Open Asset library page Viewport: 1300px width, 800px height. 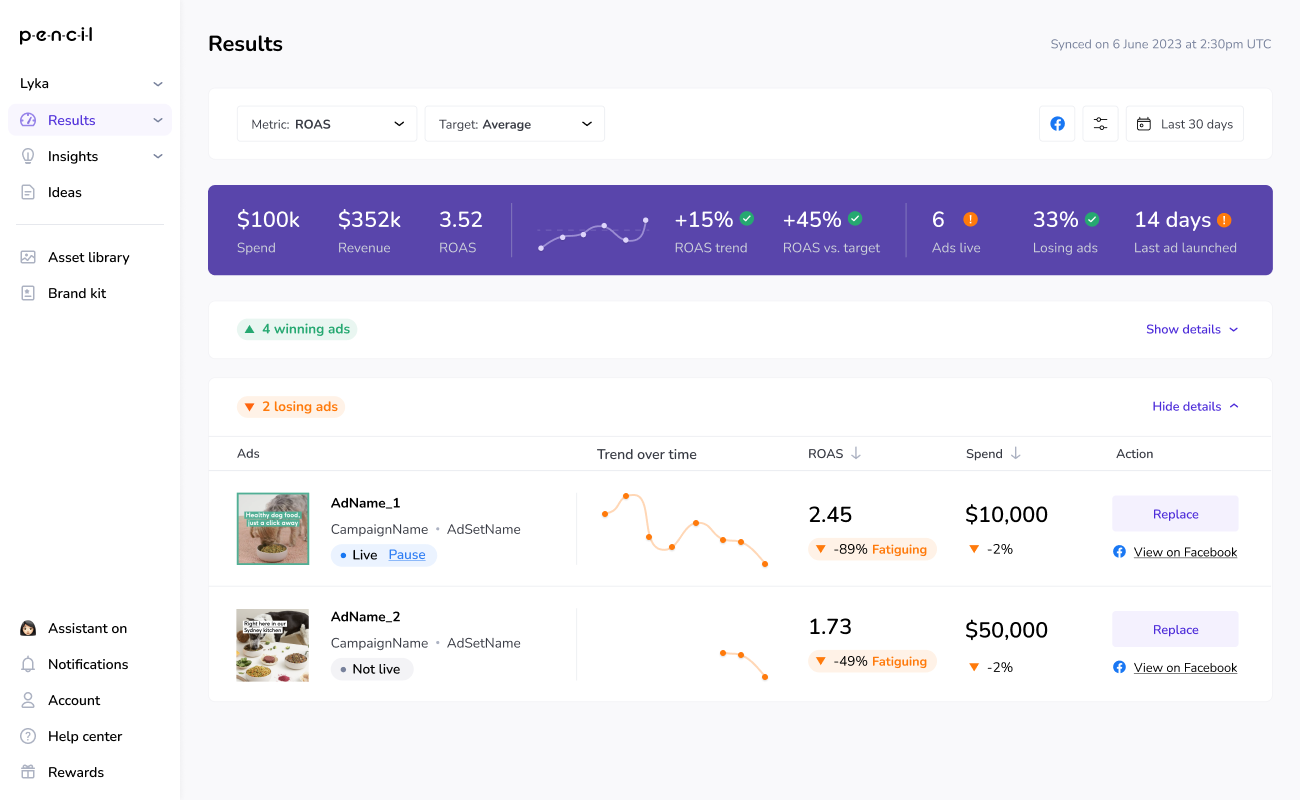(x=90, y=257)
